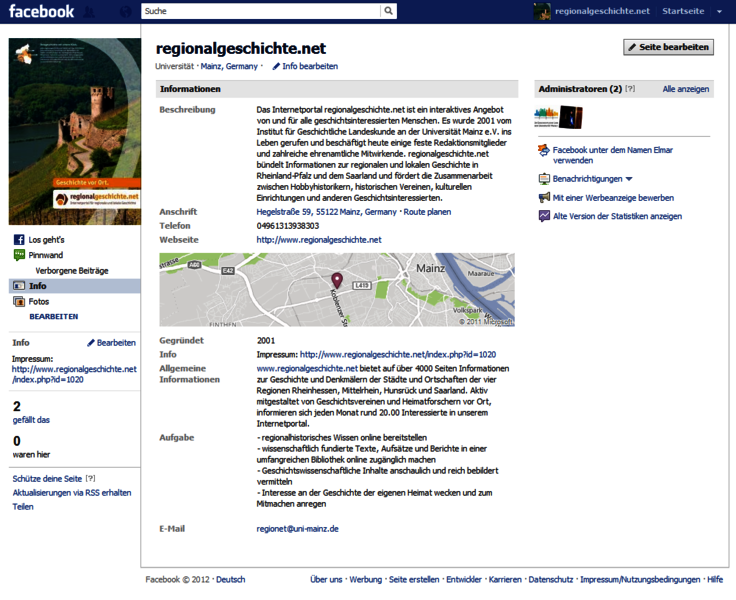Click the switch-user icon for Elmar
This screenshot has width=736, height=600.
[544, 151]
